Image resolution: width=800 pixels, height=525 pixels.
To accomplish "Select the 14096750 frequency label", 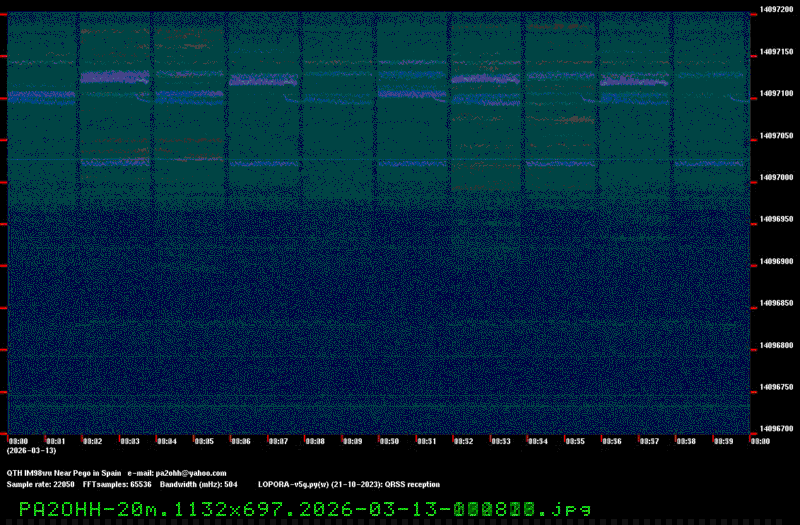I will pos(776,387).
